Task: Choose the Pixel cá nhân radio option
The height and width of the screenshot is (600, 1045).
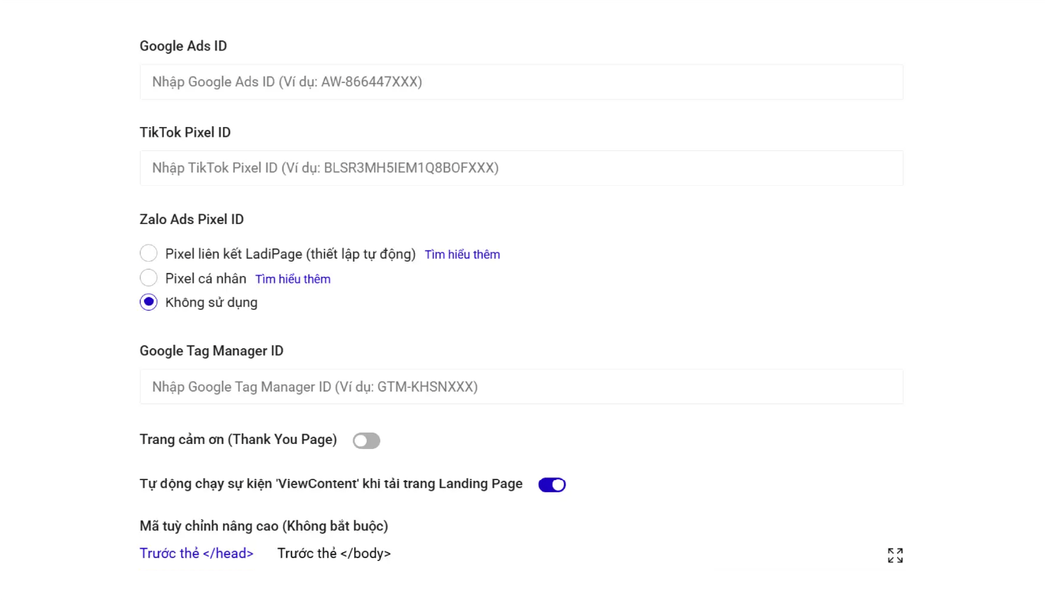Action: pyautogui.click(x=149, y=278)
